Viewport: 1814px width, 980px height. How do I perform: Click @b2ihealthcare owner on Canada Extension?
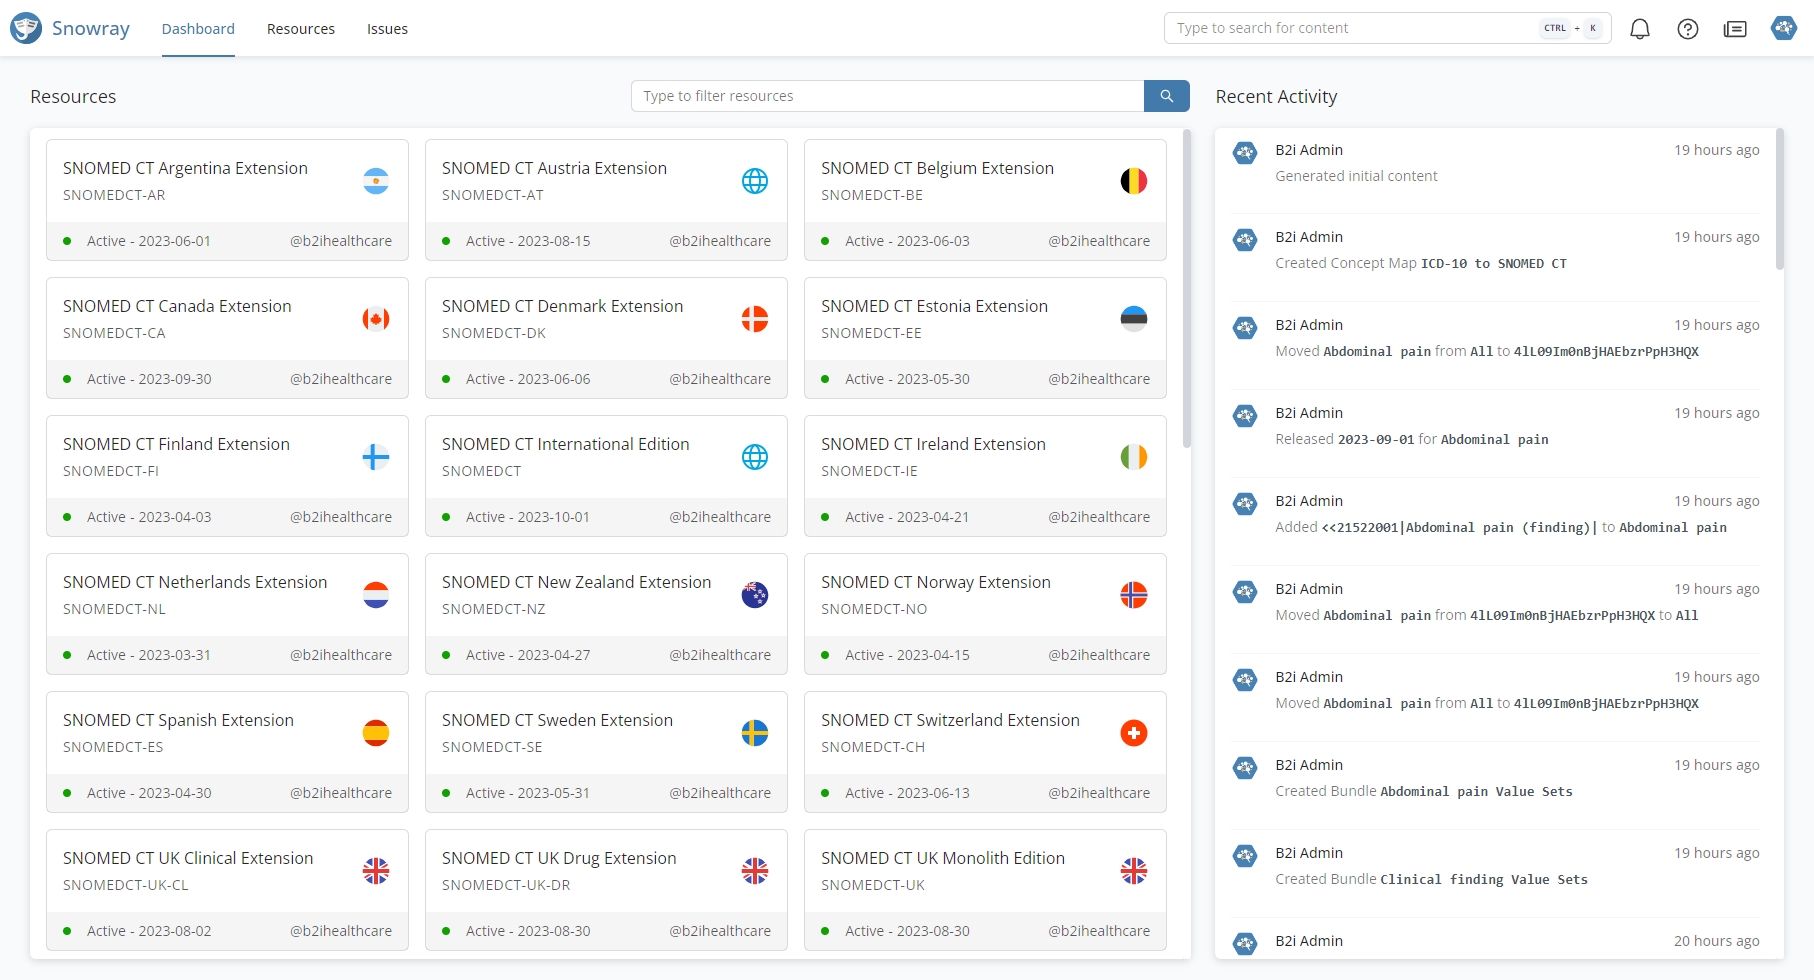click(341, 379)
